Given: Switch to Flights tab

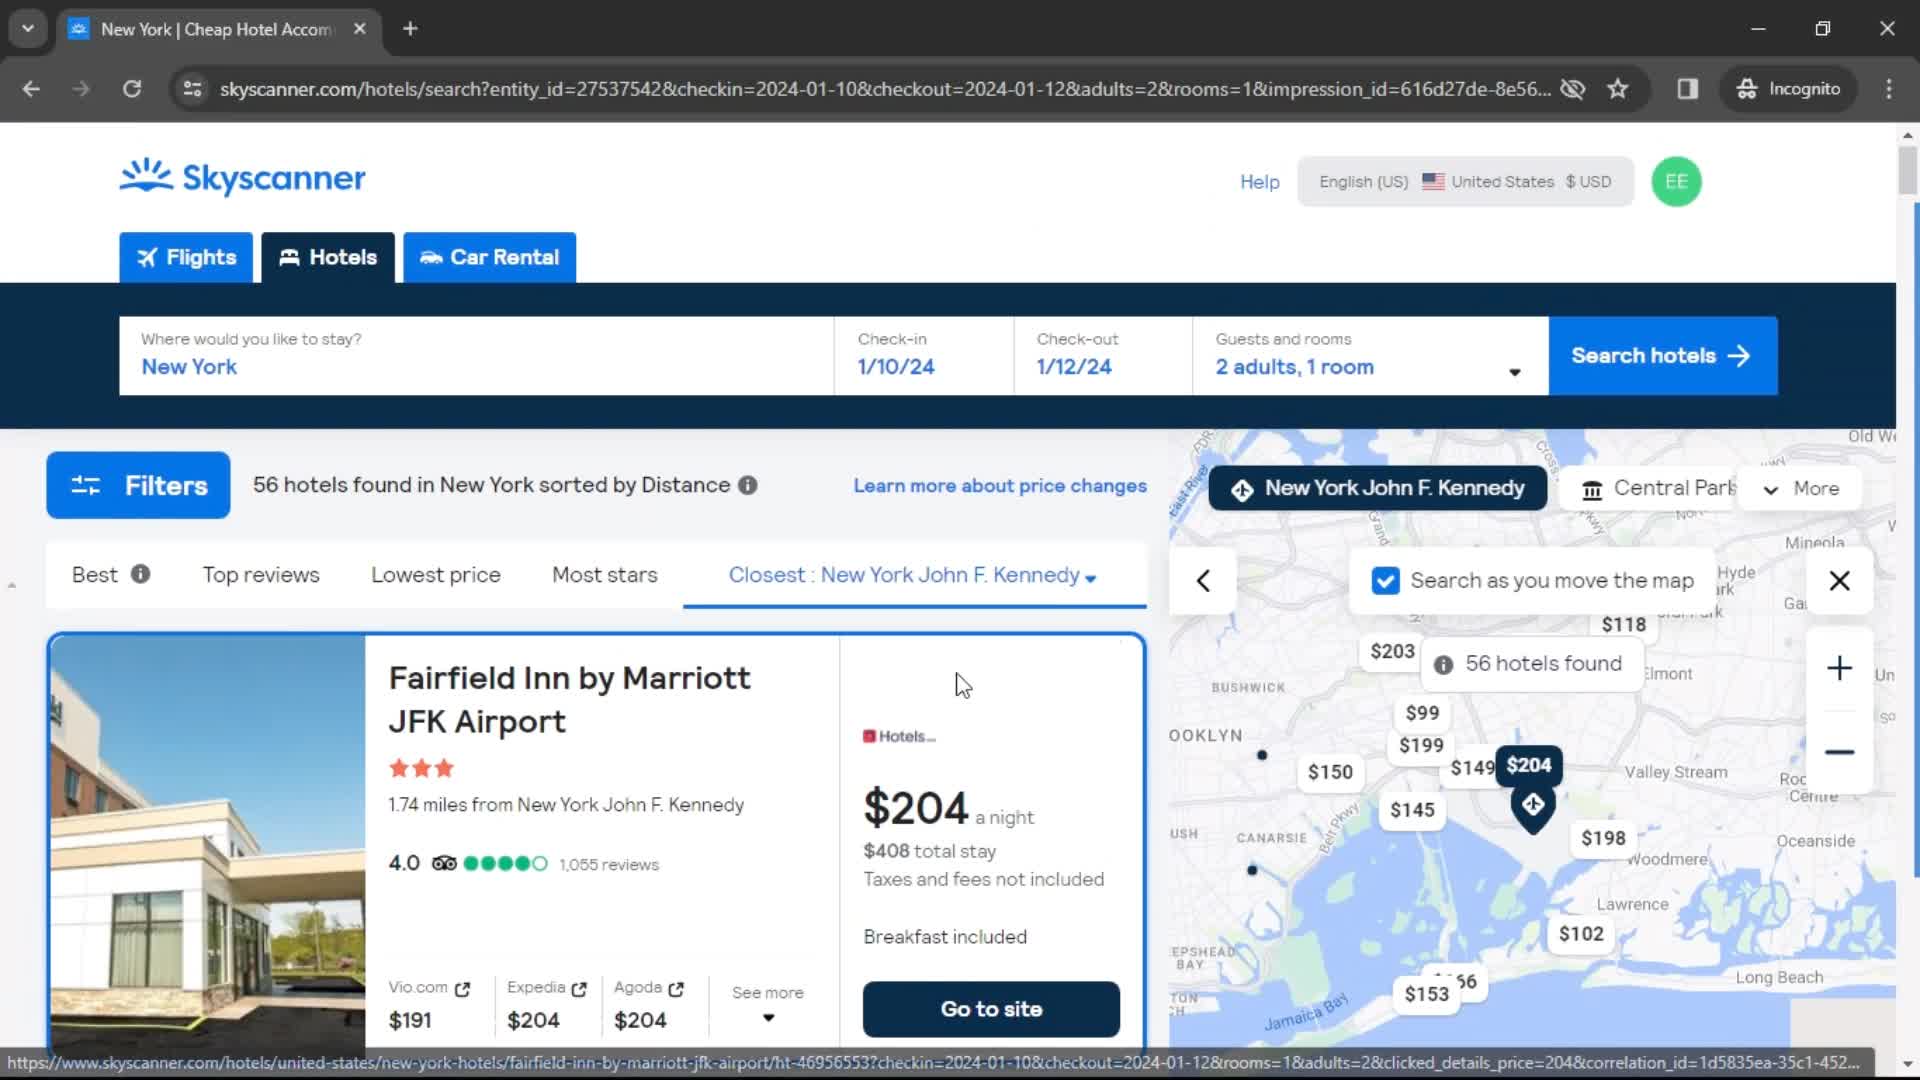Looking at the screenshot, I should click(186, 258).
